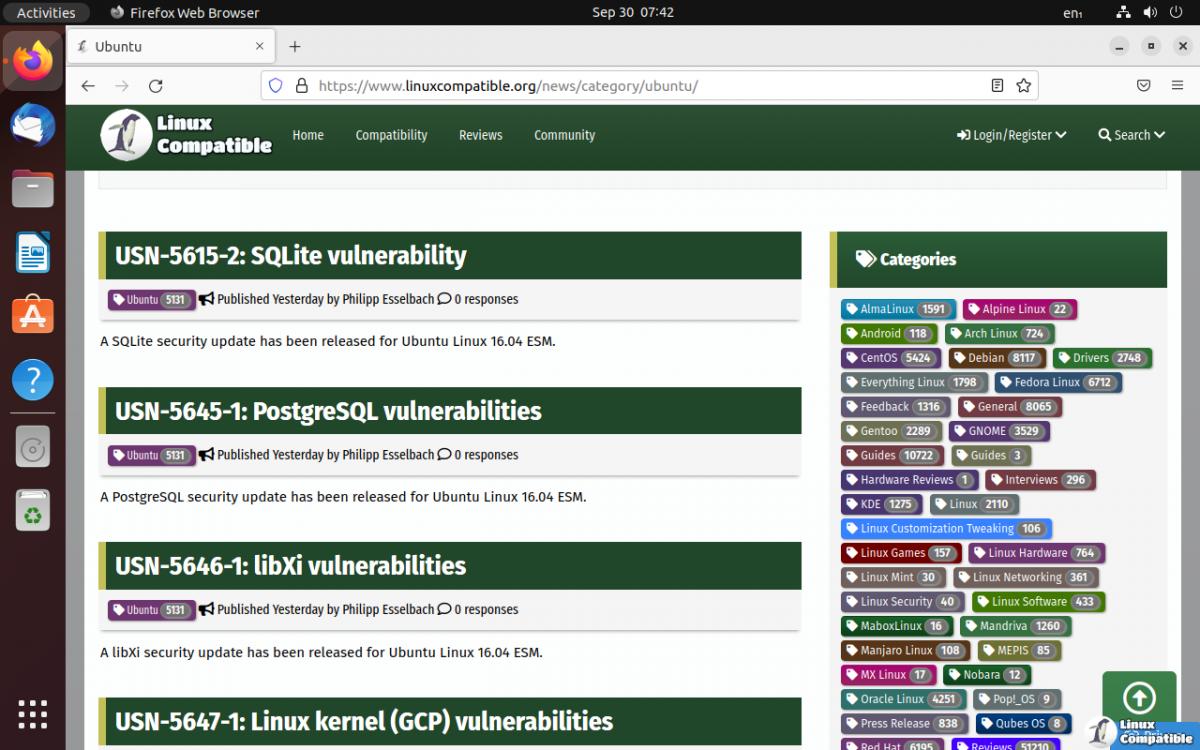Bookmark this page with the star icon
Image resolution: width=1200 pixels, height=750 pixels.
pyautogui.click(x=1023, y=86)
